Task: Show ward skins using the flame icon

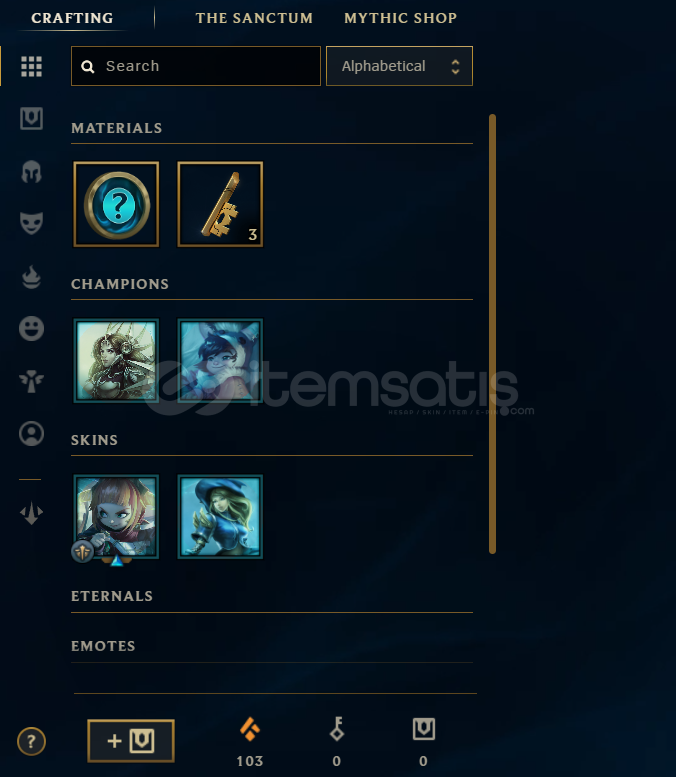Action: [x=31, y=277]
